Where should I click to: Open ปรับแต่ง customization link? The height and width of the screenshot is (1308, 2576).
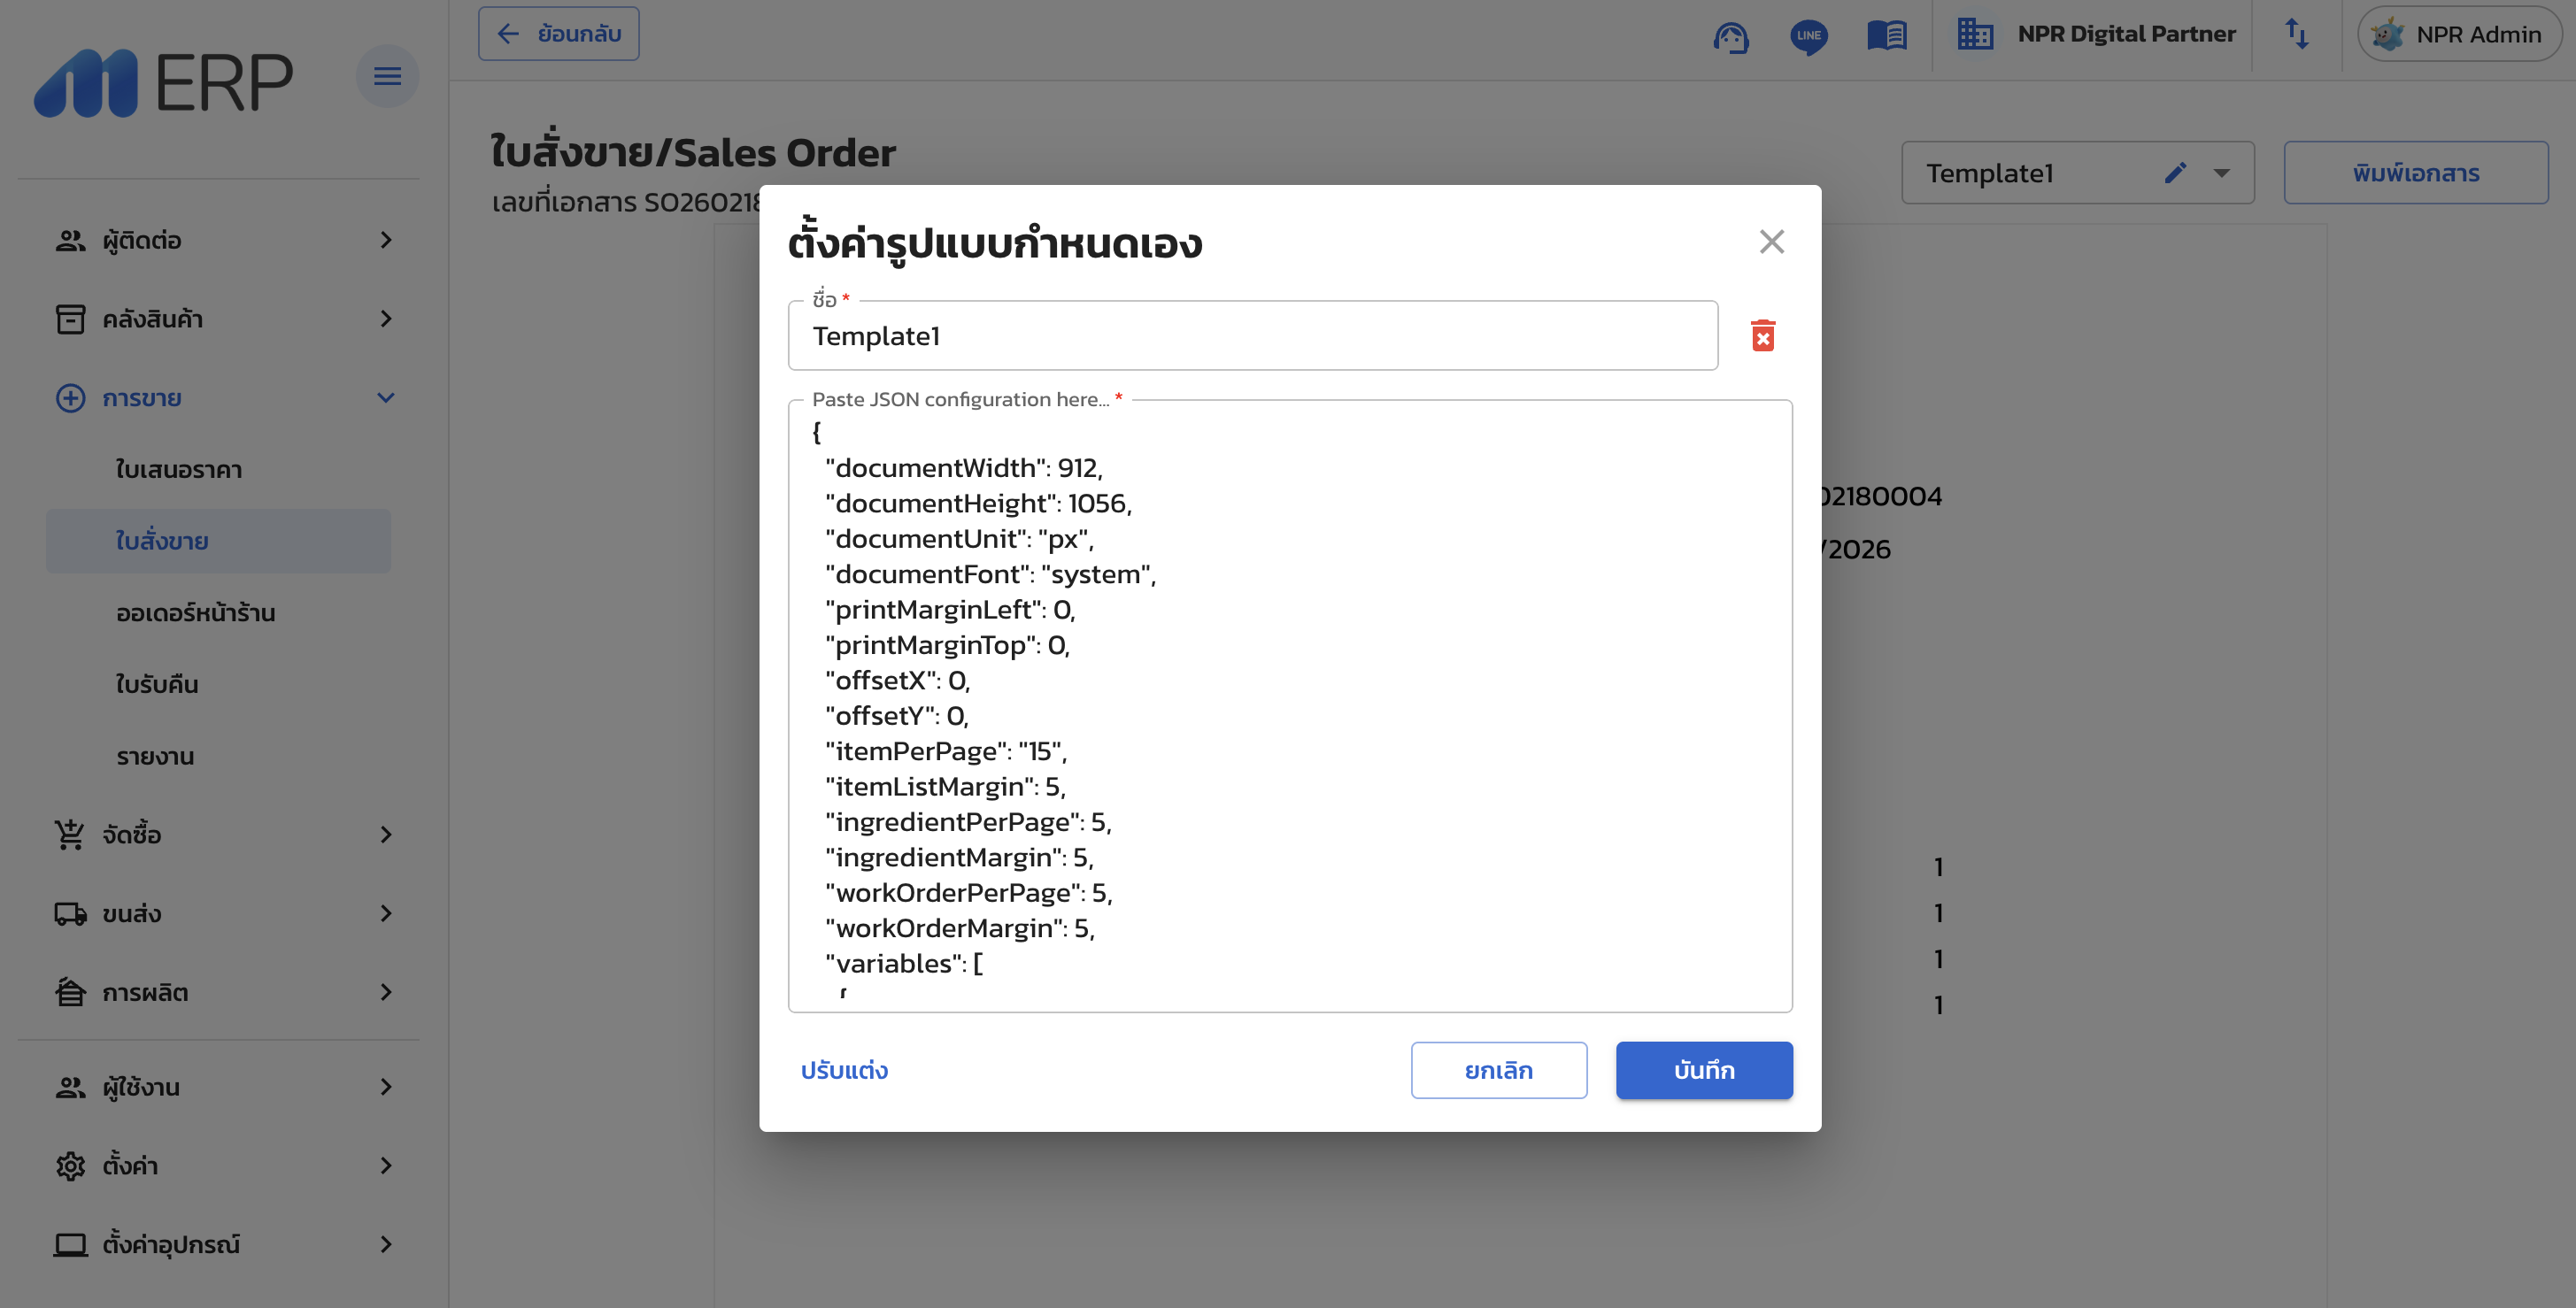845,1070
